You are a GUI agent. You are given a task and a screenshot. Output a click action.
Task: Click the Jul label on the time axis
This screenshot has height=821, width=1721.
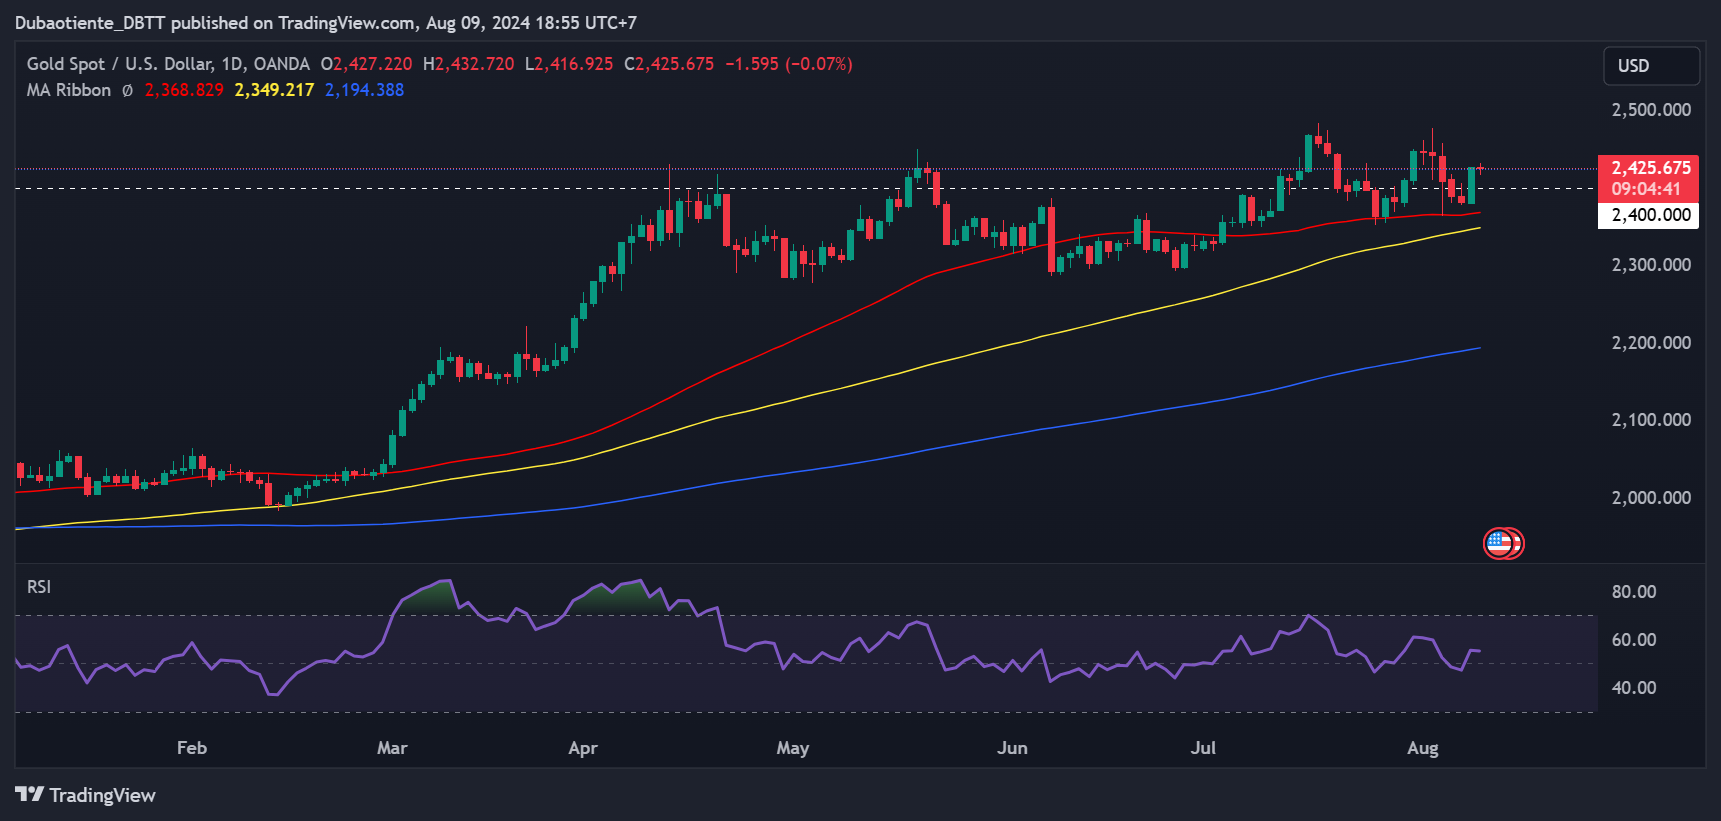1203,748
